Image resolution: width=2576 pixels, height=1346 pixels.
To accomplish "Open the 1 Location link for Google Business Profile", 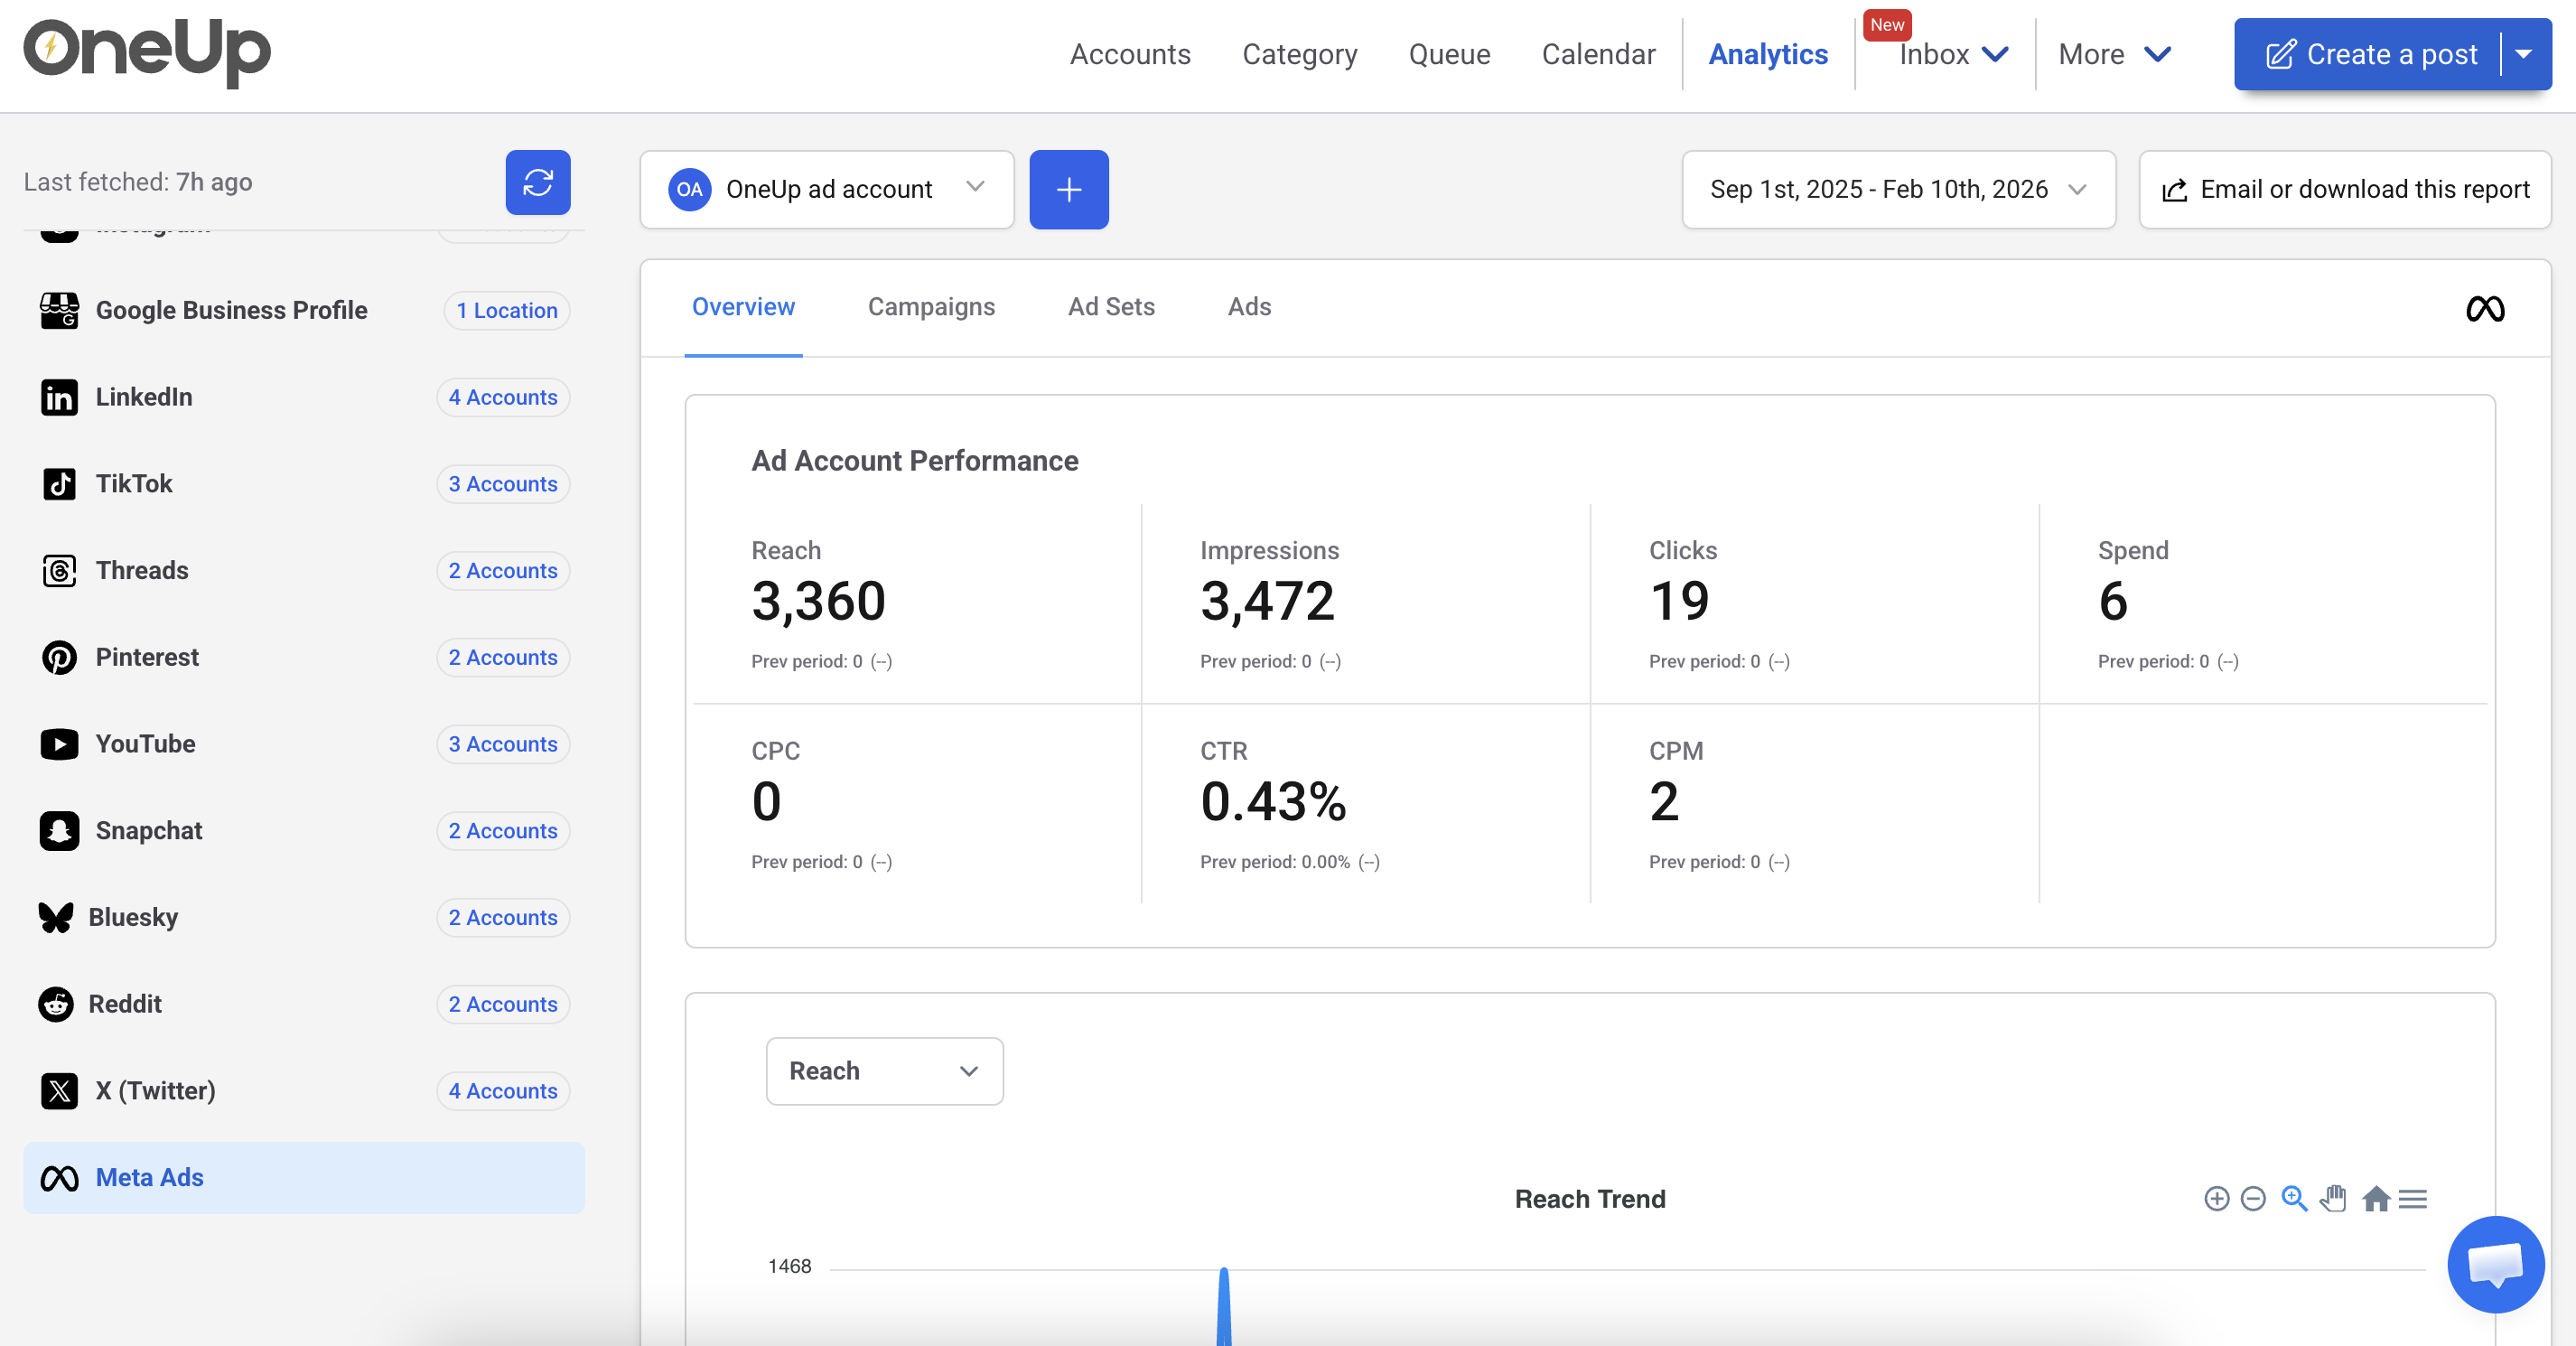I will tap(506, 310).
